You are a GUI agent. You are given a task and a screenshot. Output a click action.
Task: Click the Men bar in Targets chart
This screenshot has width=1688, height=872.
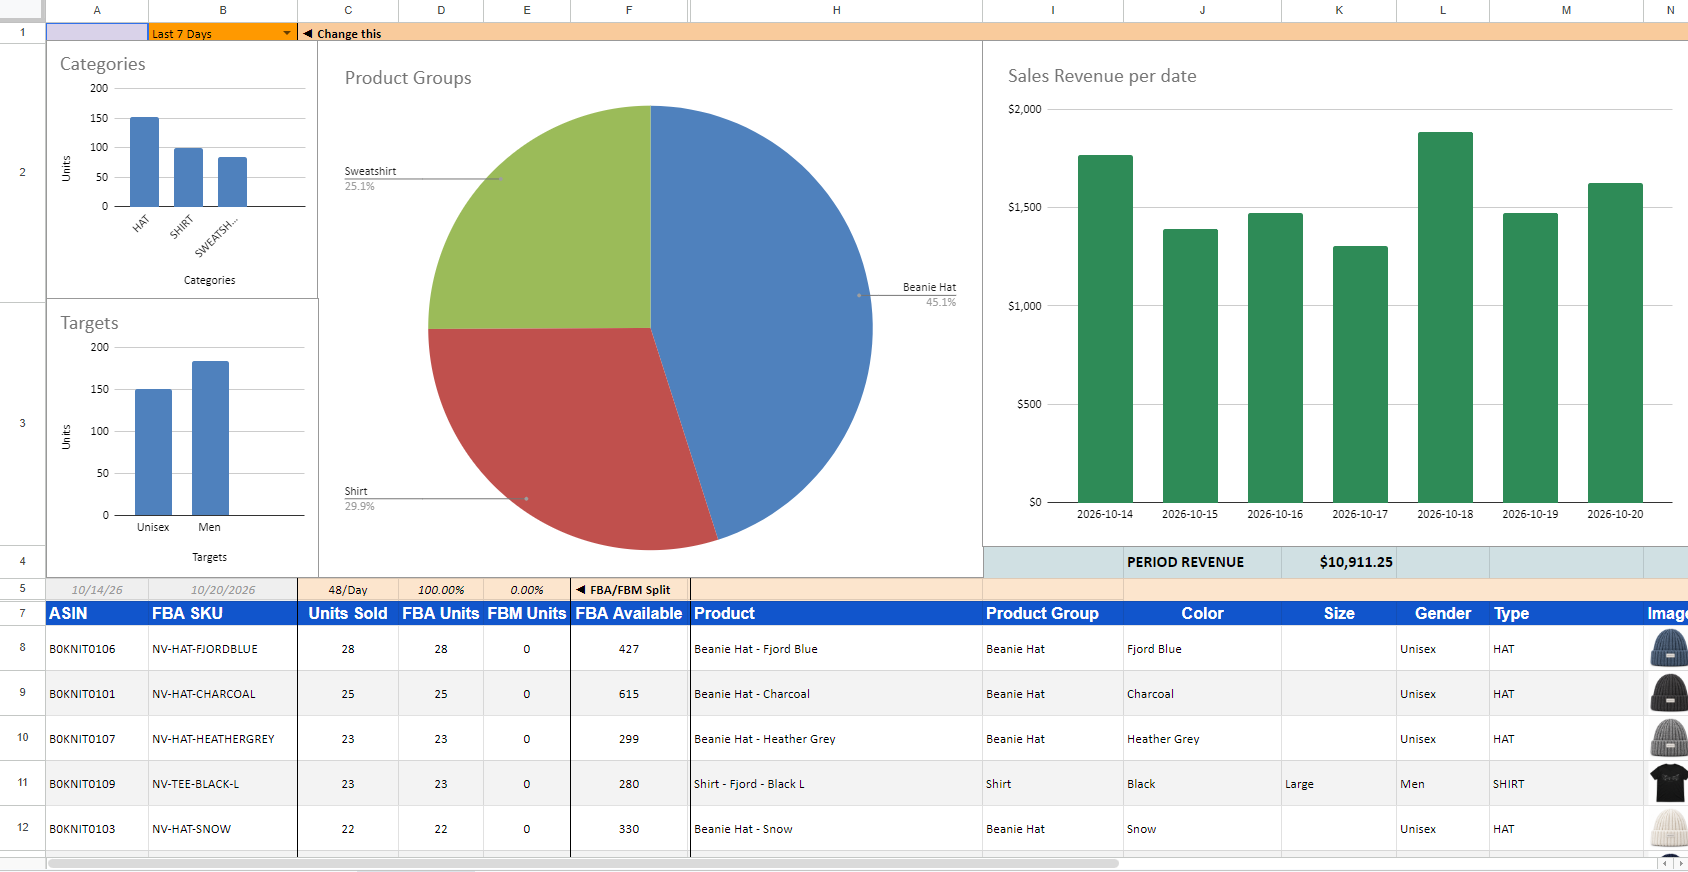[210, 438]
